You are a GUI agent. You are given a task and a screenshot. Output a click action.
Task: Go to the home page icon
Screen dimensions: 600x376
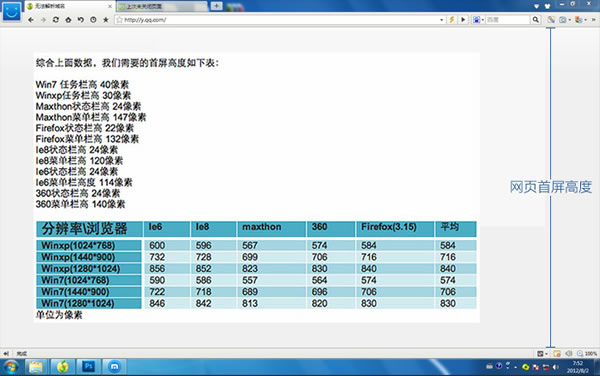point(68,20)
